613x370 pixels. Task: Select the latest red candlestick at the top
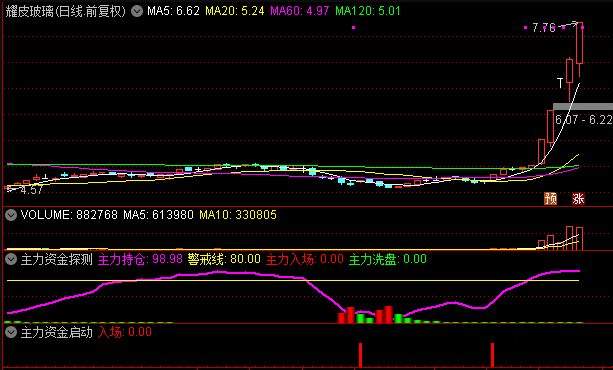click(579, 43)
